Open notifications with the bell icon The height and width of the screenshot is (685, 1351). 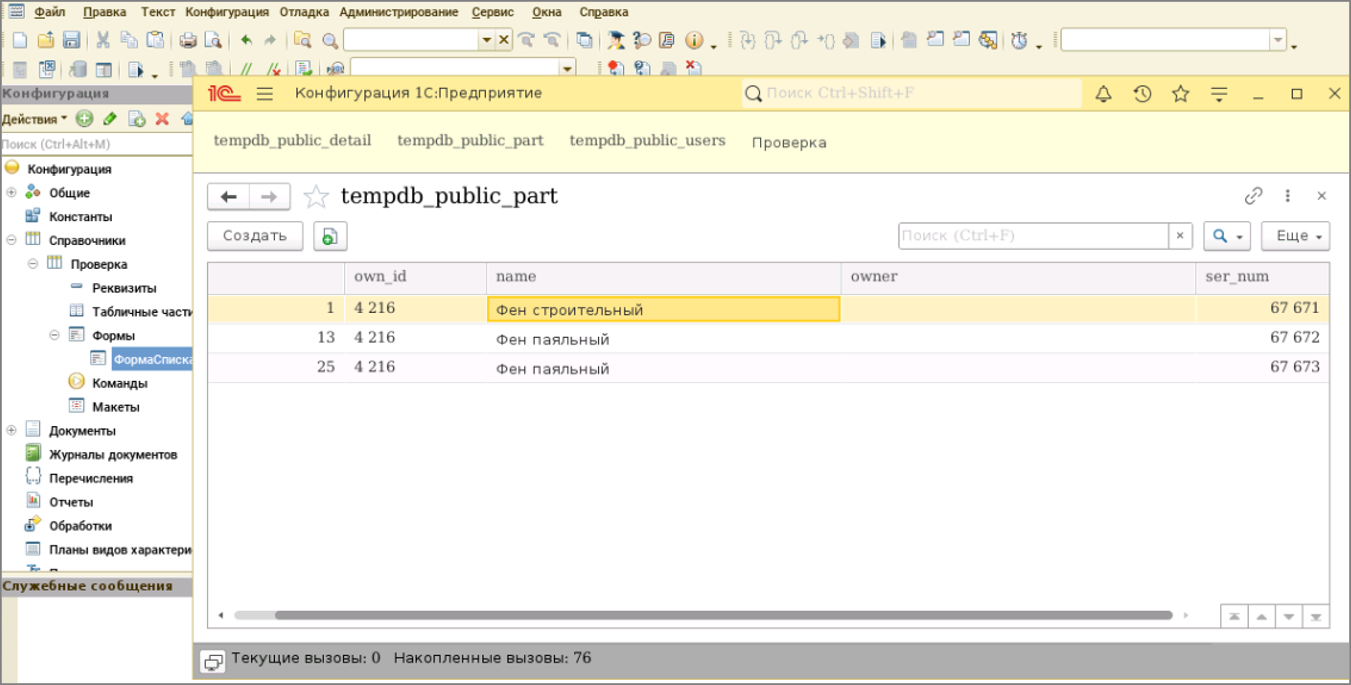[x=1104, y=94]
